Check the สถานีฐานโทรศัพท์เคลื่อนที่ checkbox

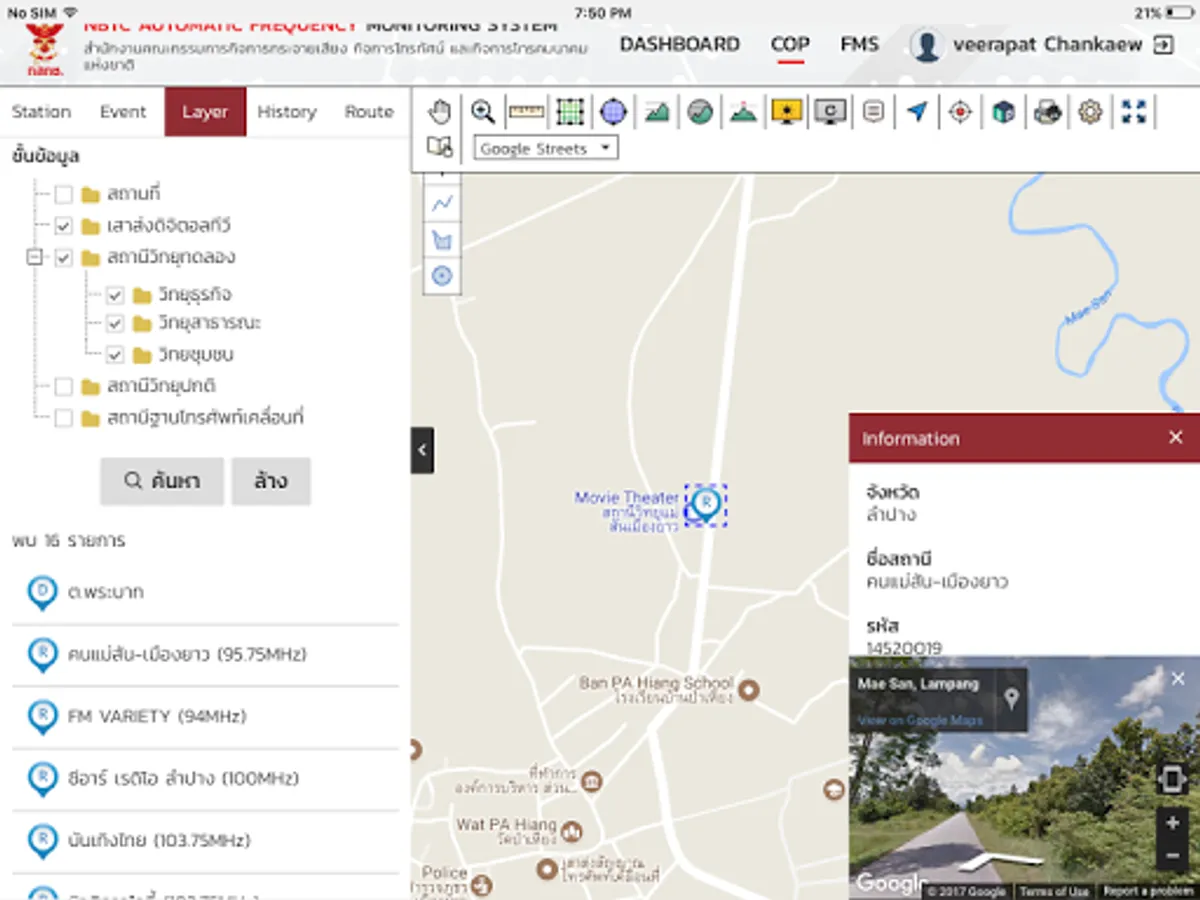[63, 418]
